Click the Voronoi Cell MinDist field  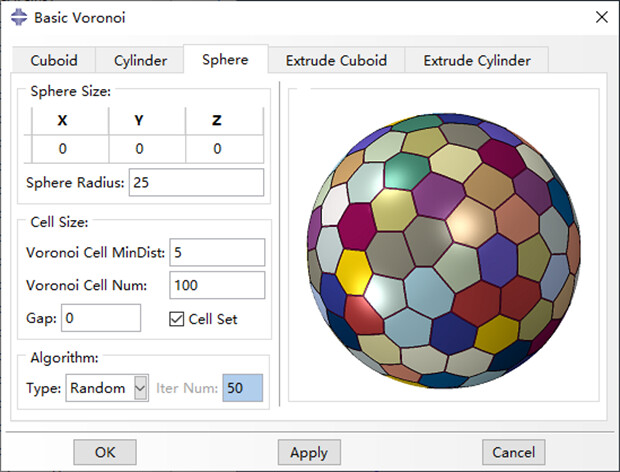[x=217, y=252]
